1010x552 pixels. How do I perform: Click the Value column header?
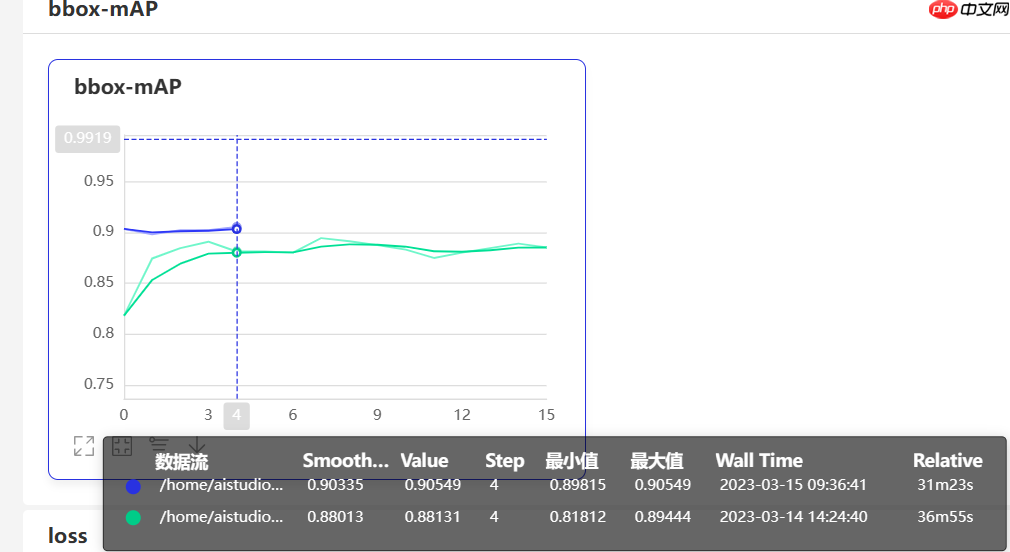click(x=424, y=461)
